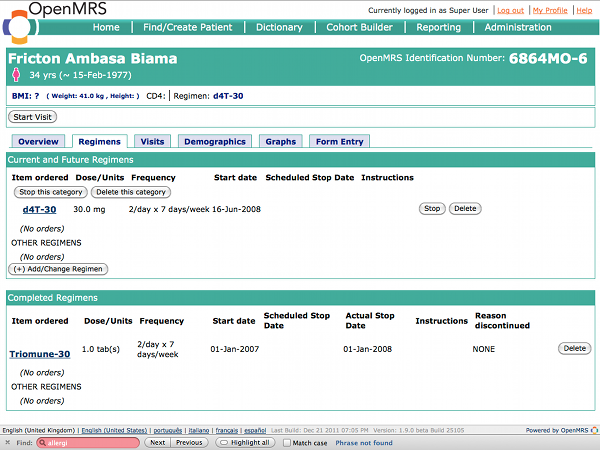Toggle the Highlight all button
This screenshot has width=600, height=450.
coord(245,442)
